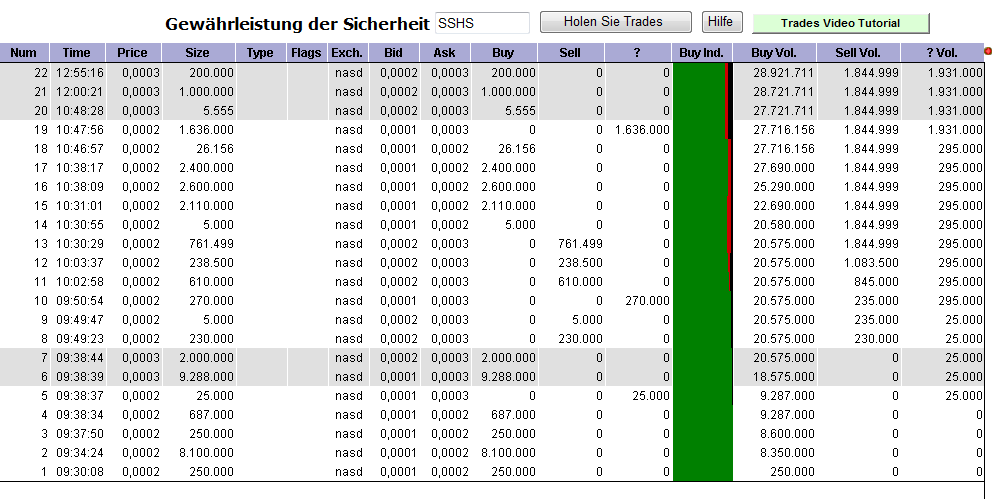Sort by the Num column header
The image size is (993, 499).
[x=23, y=53]
